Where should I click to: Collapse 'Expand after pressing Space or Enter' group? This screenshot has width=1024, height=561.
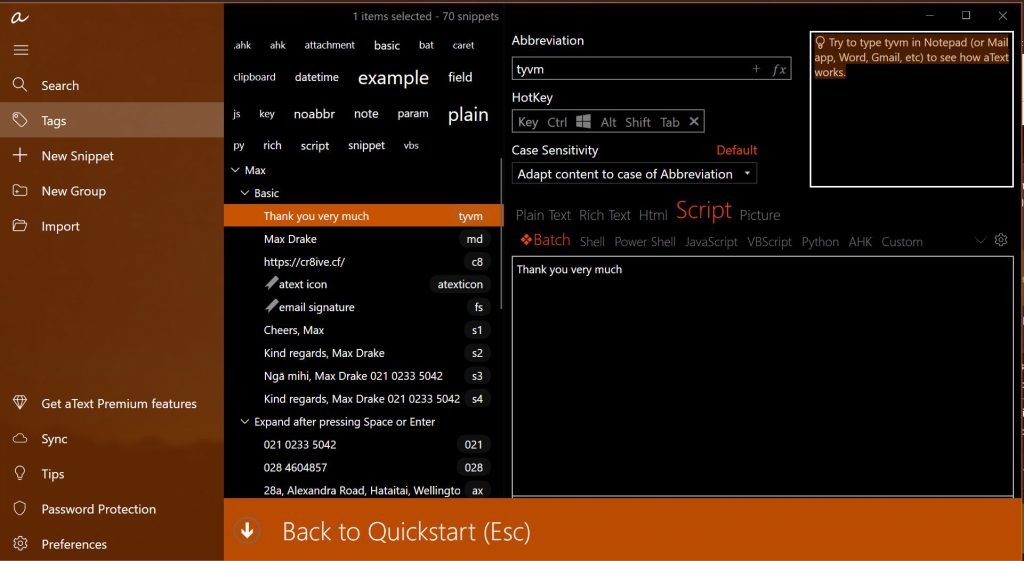pyautogui.click(x=246, y=422)
